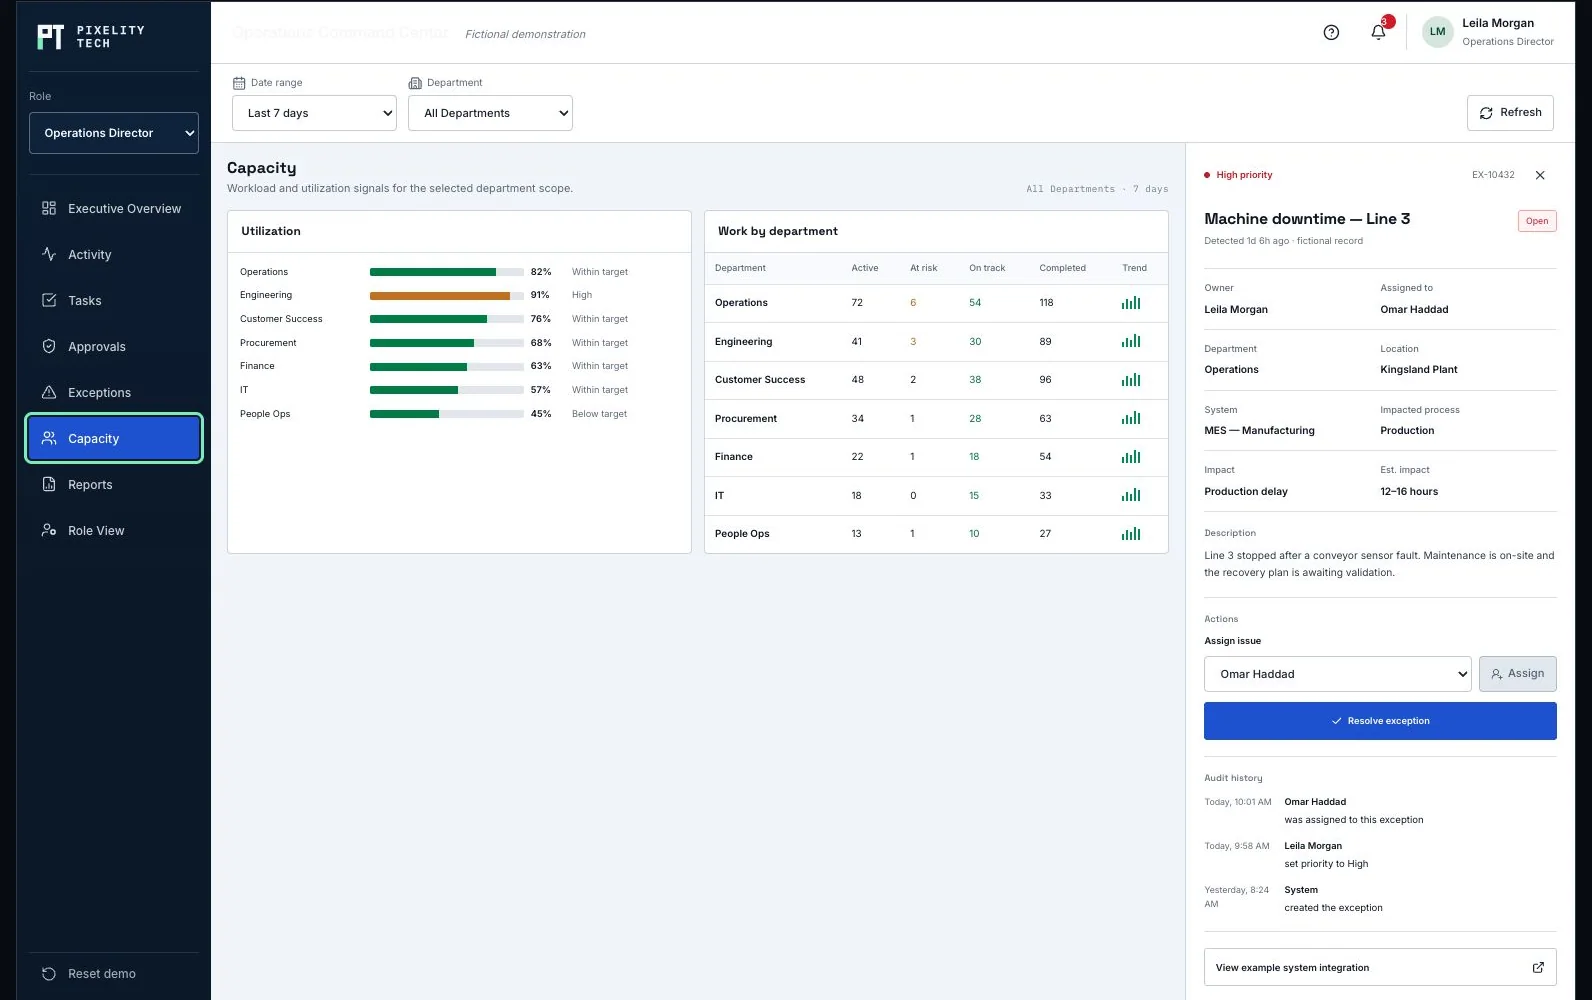The image size is (1592, 1000).
Task: Open the Approvals section
Action: point(114,346)
